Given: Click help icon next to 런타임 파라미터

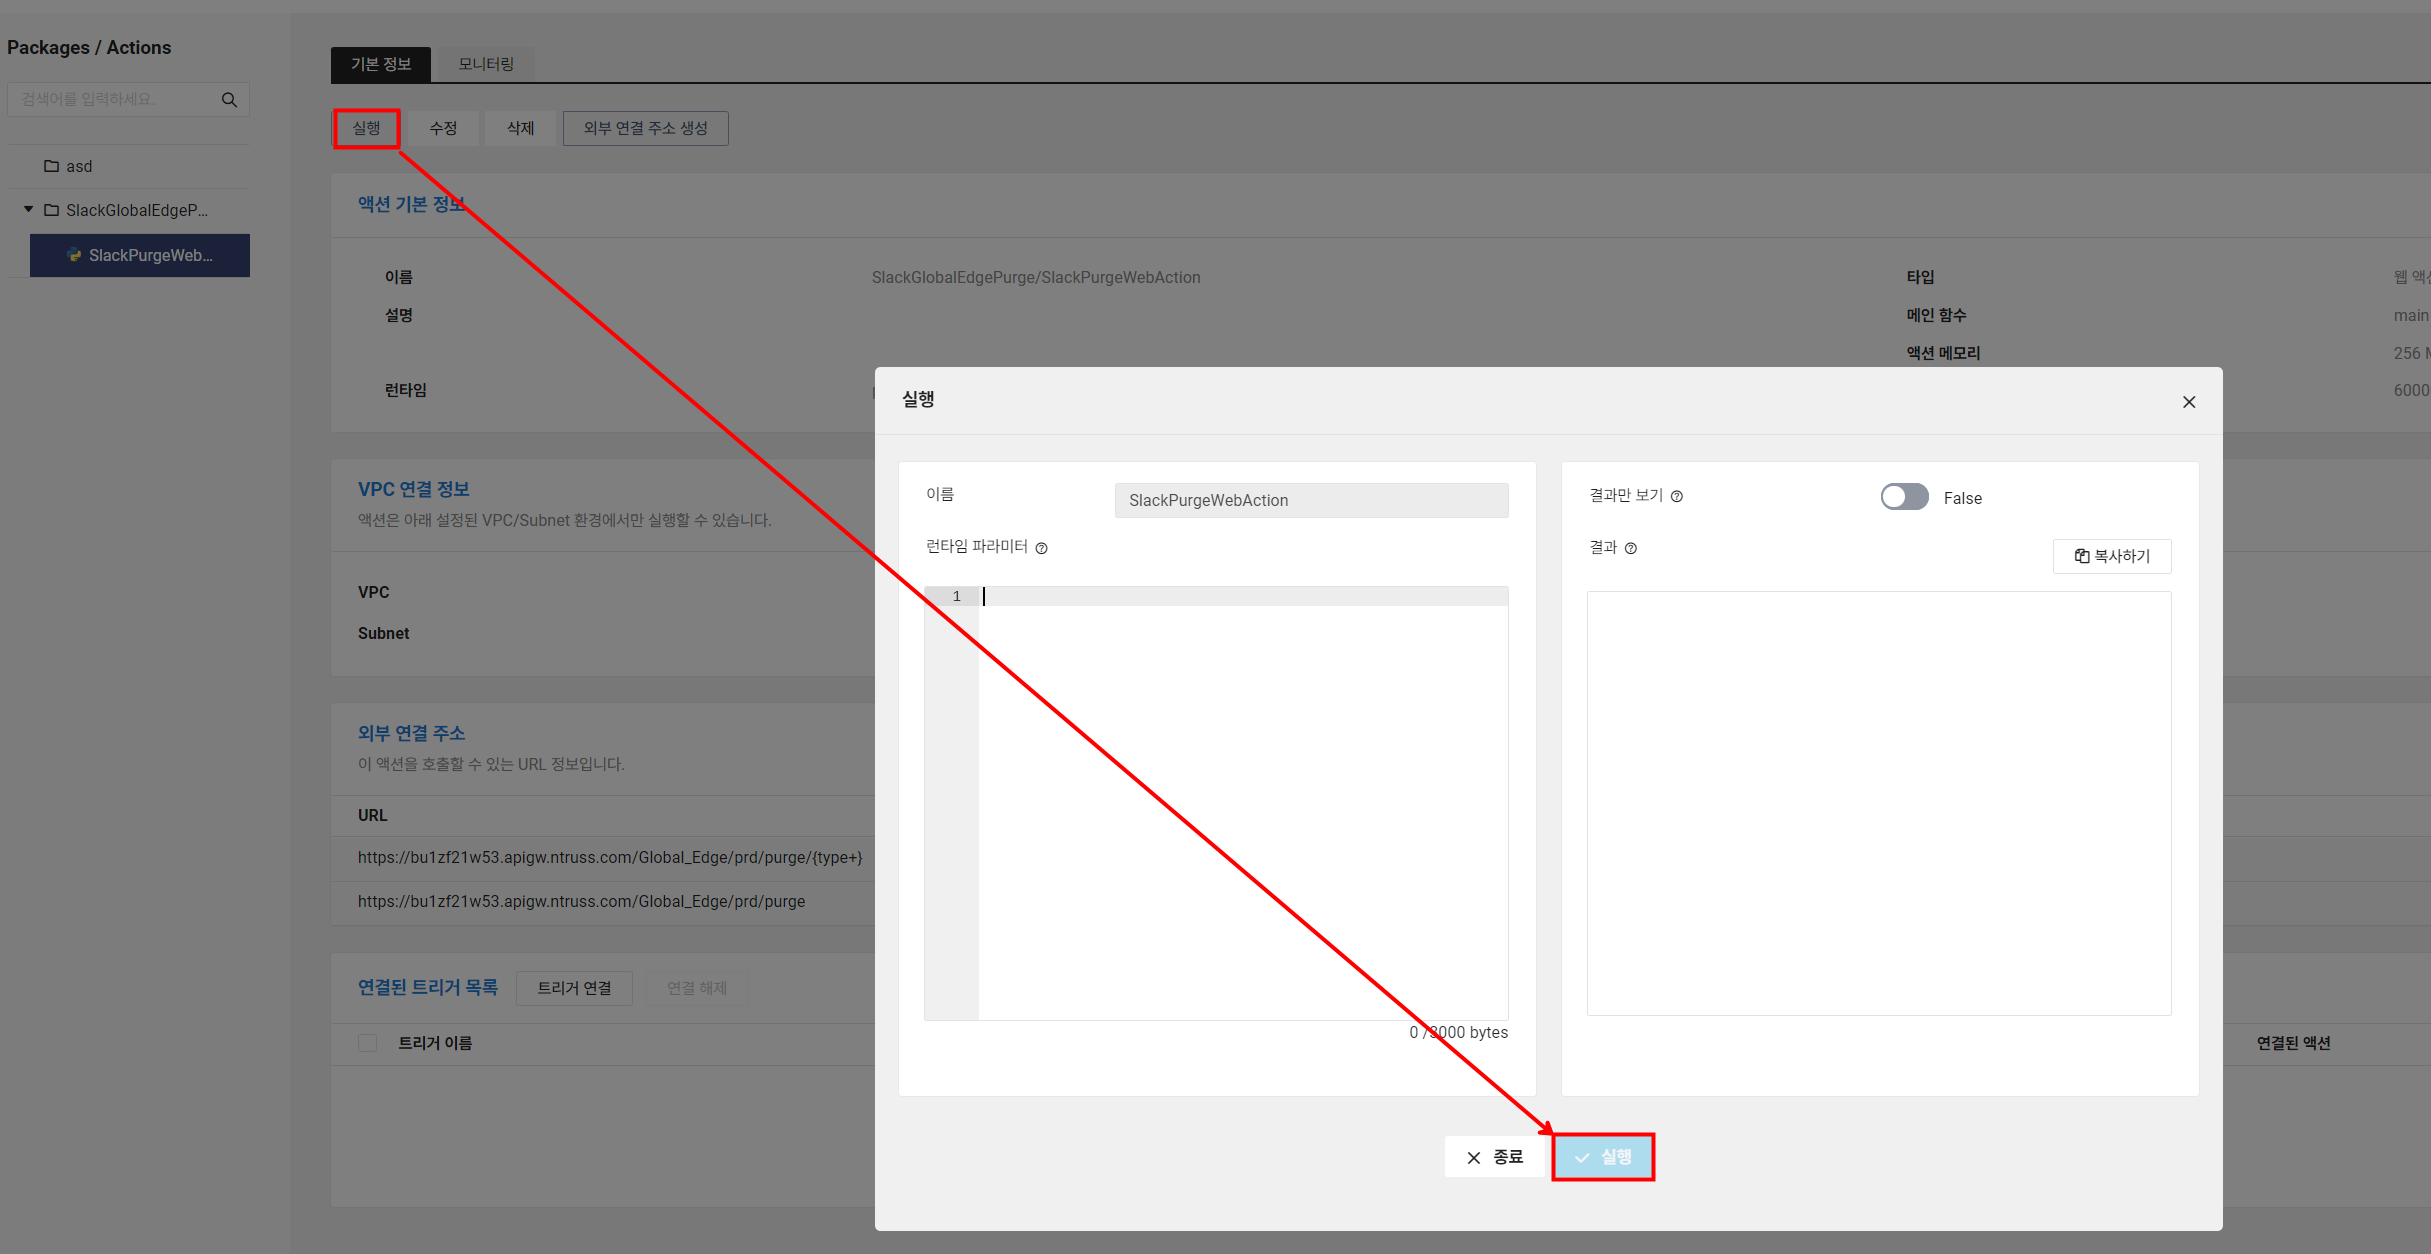Looking at the screenshot, I should click(1041, 548).
